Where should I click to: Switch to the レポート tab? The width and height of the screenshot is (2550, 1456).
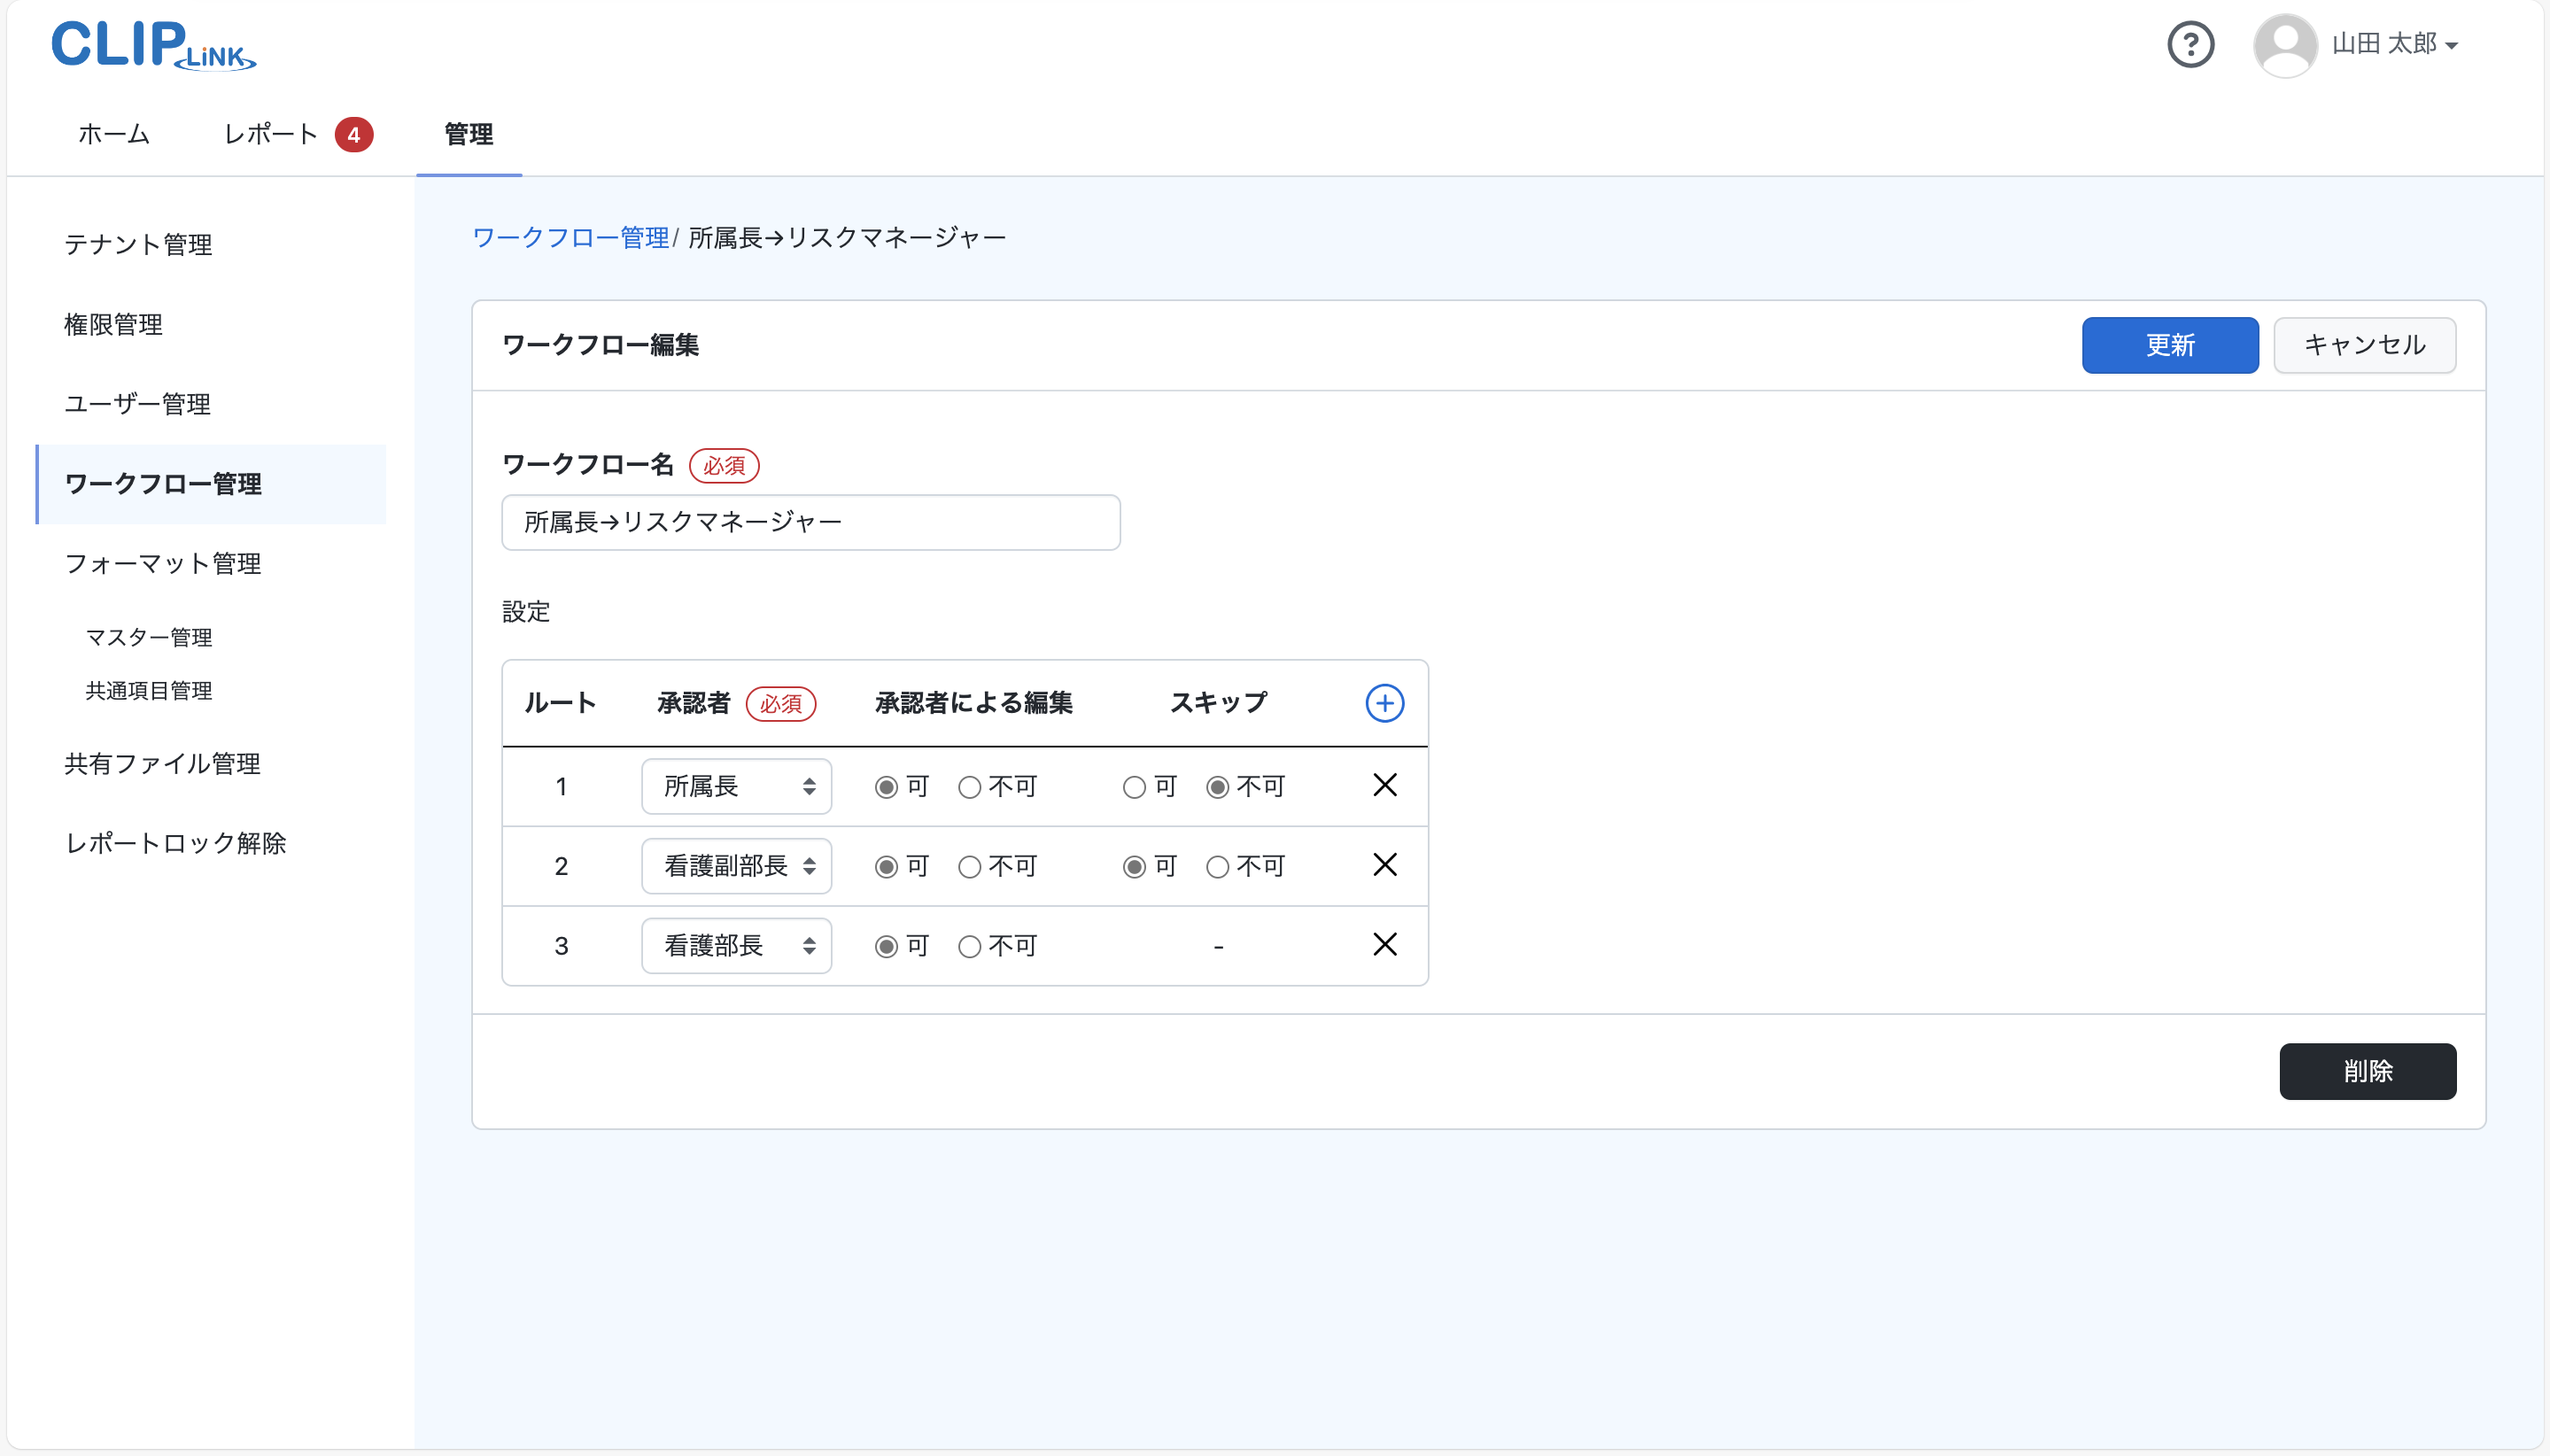270,134
